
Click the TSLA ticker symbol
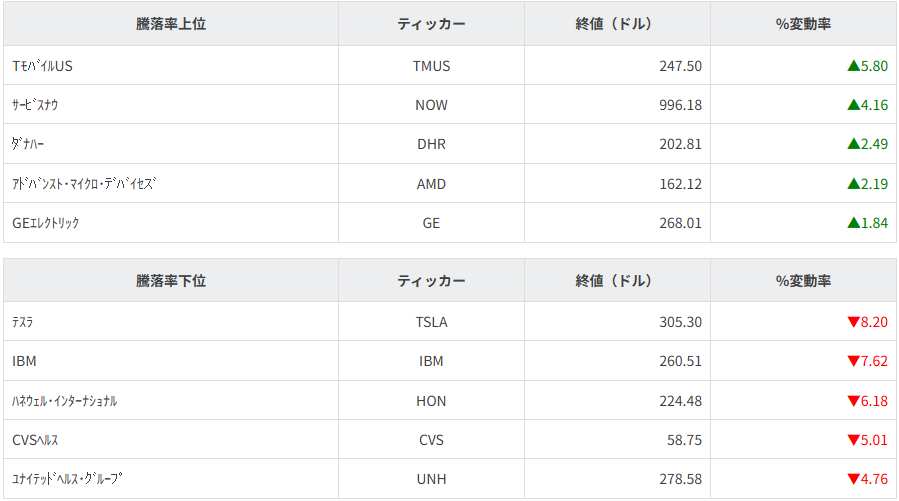[431, 322]
